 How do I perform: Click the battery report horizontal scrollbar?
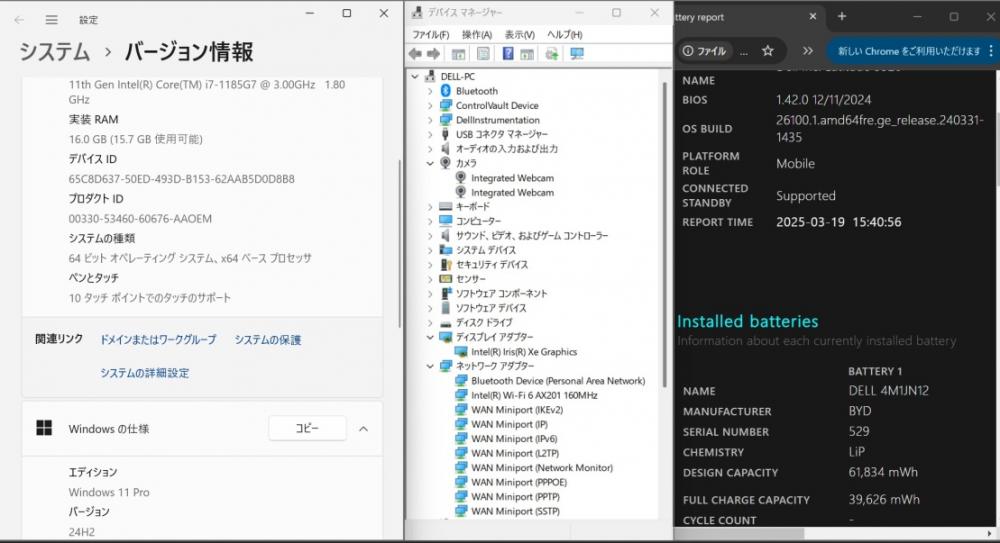click(x=740, y=533)
